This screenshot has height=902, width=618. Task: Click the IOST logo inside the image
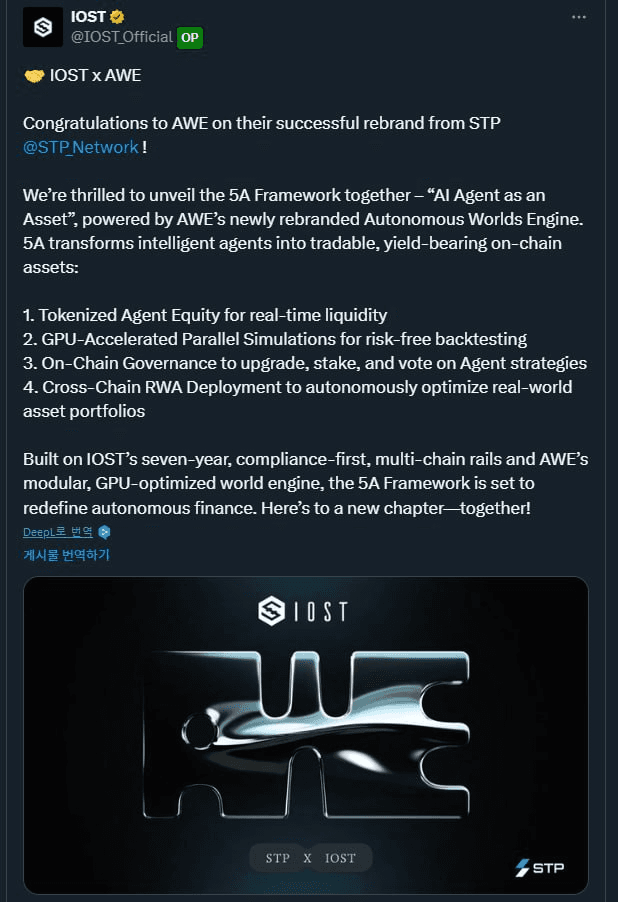(305, 611)
